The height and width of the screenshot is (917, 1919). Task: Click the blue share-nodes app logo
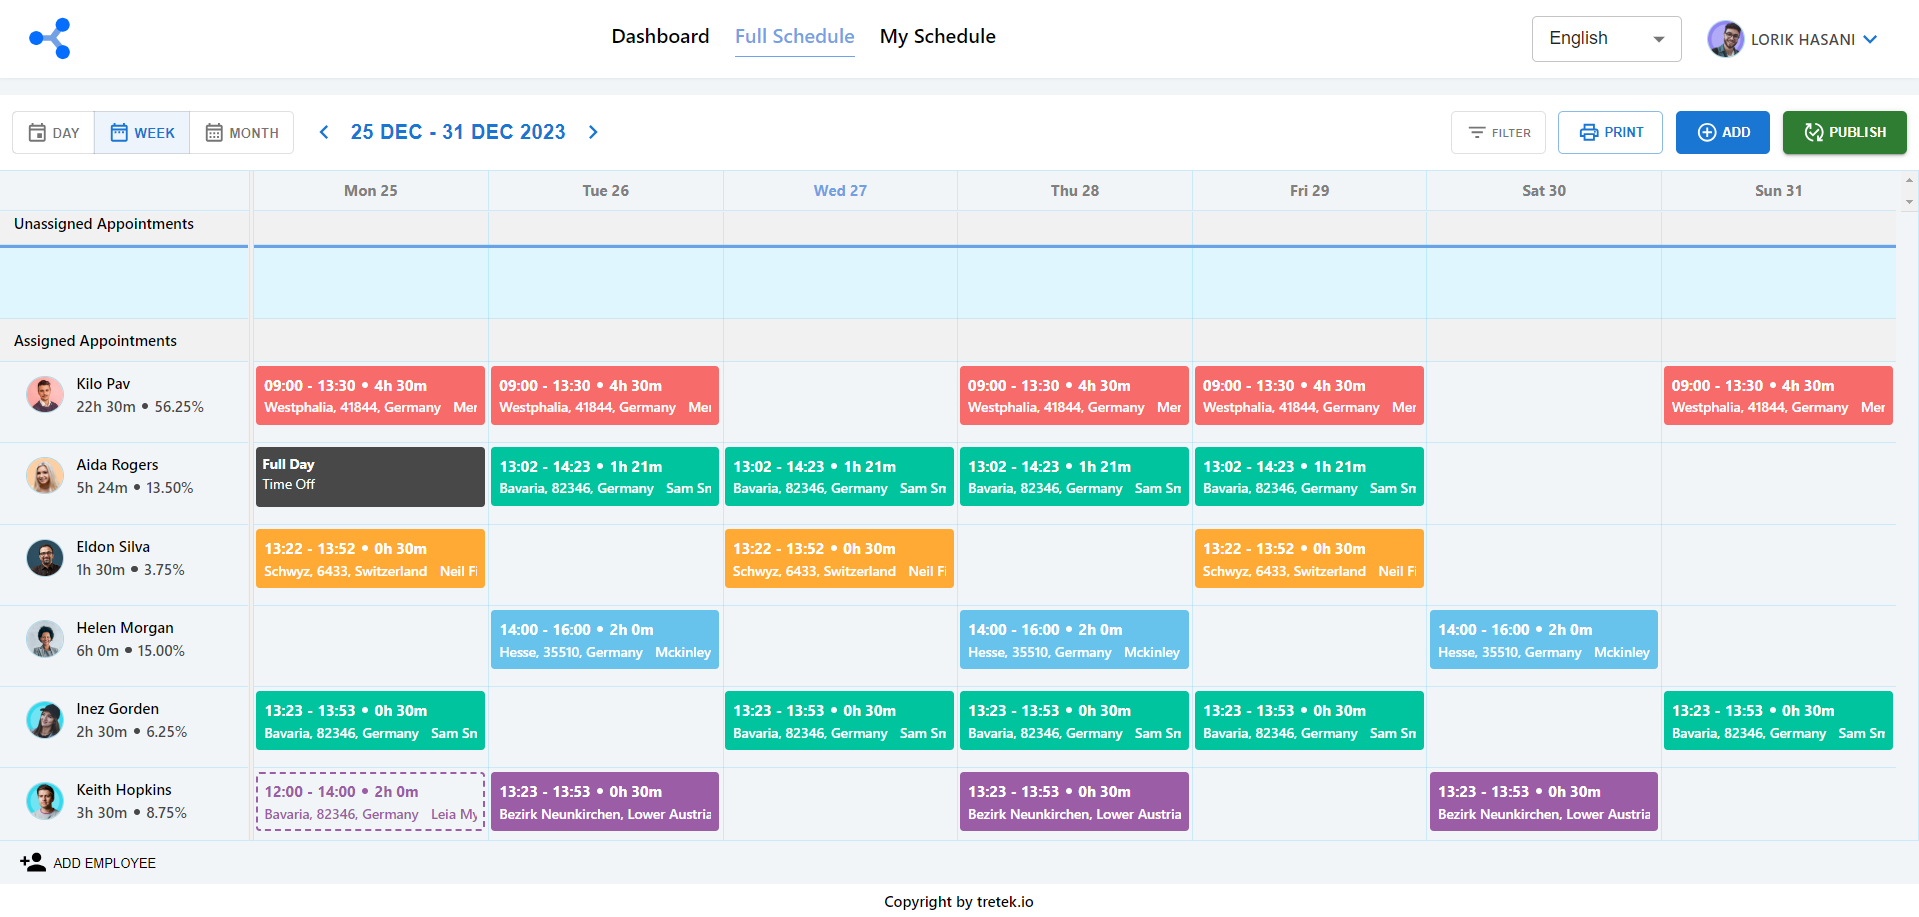[x=50, y=38]
